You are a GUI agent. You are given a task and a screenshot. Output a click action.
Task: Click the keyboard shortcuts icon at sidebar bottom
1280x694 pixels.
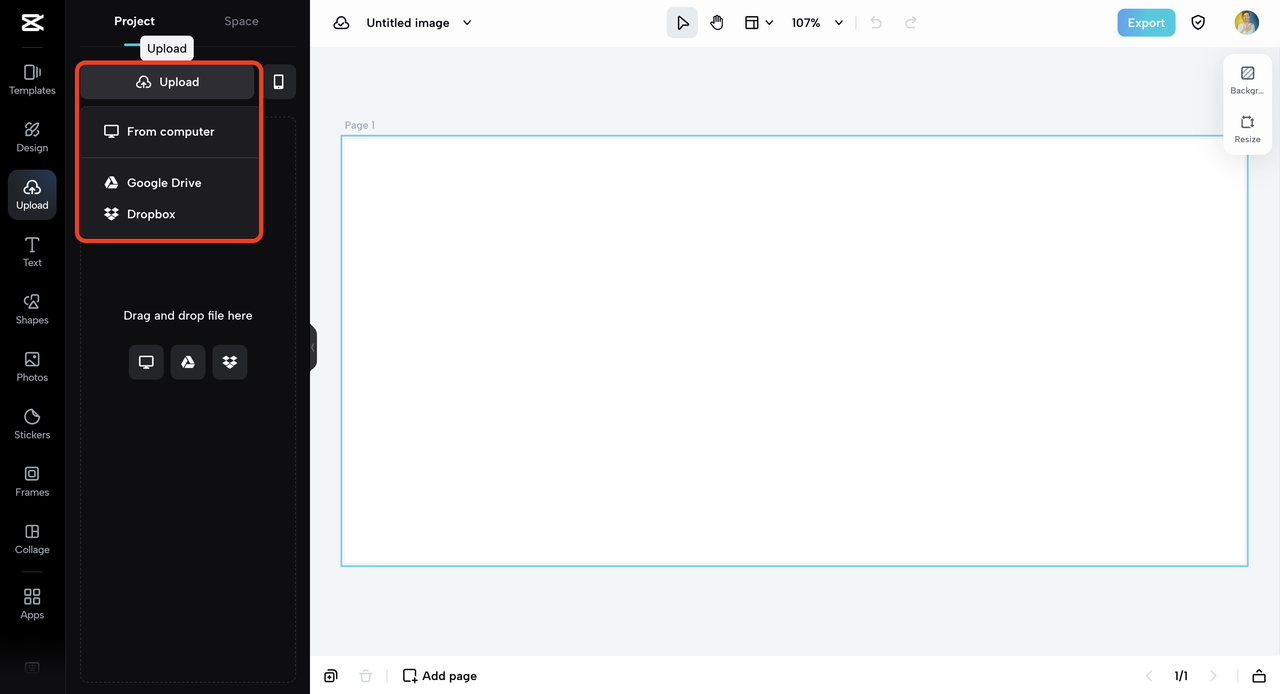[32, 667]
